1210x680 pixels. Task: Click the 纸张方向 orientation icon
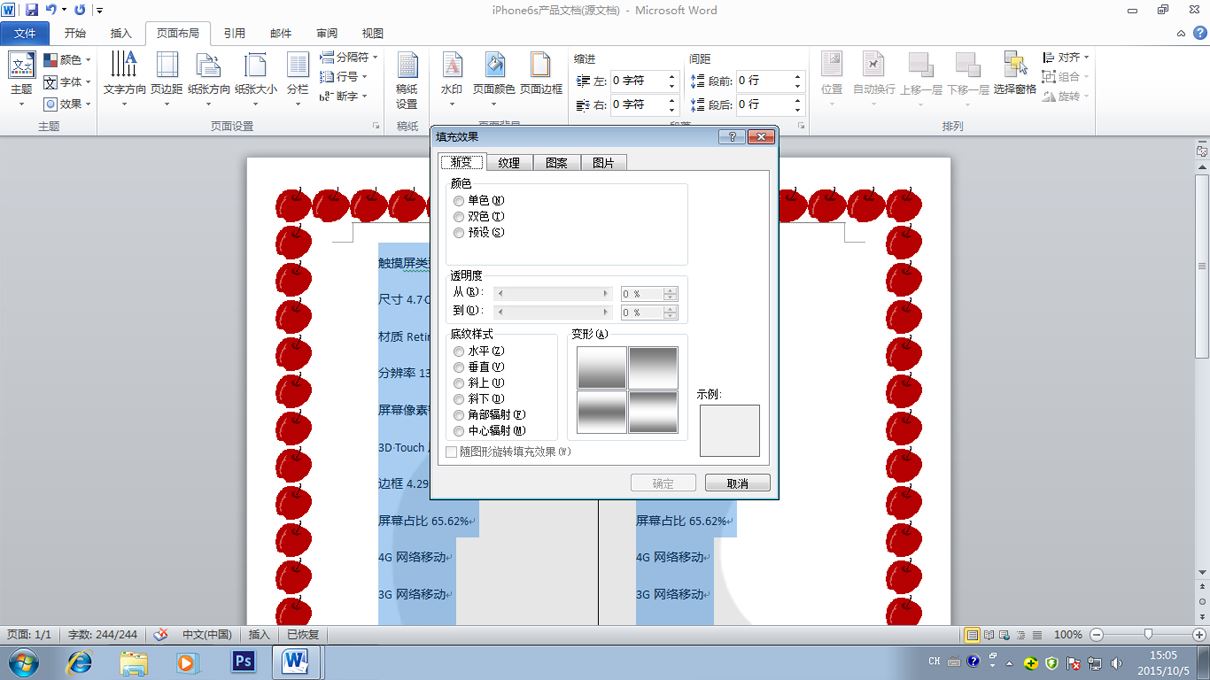point(209,65)
